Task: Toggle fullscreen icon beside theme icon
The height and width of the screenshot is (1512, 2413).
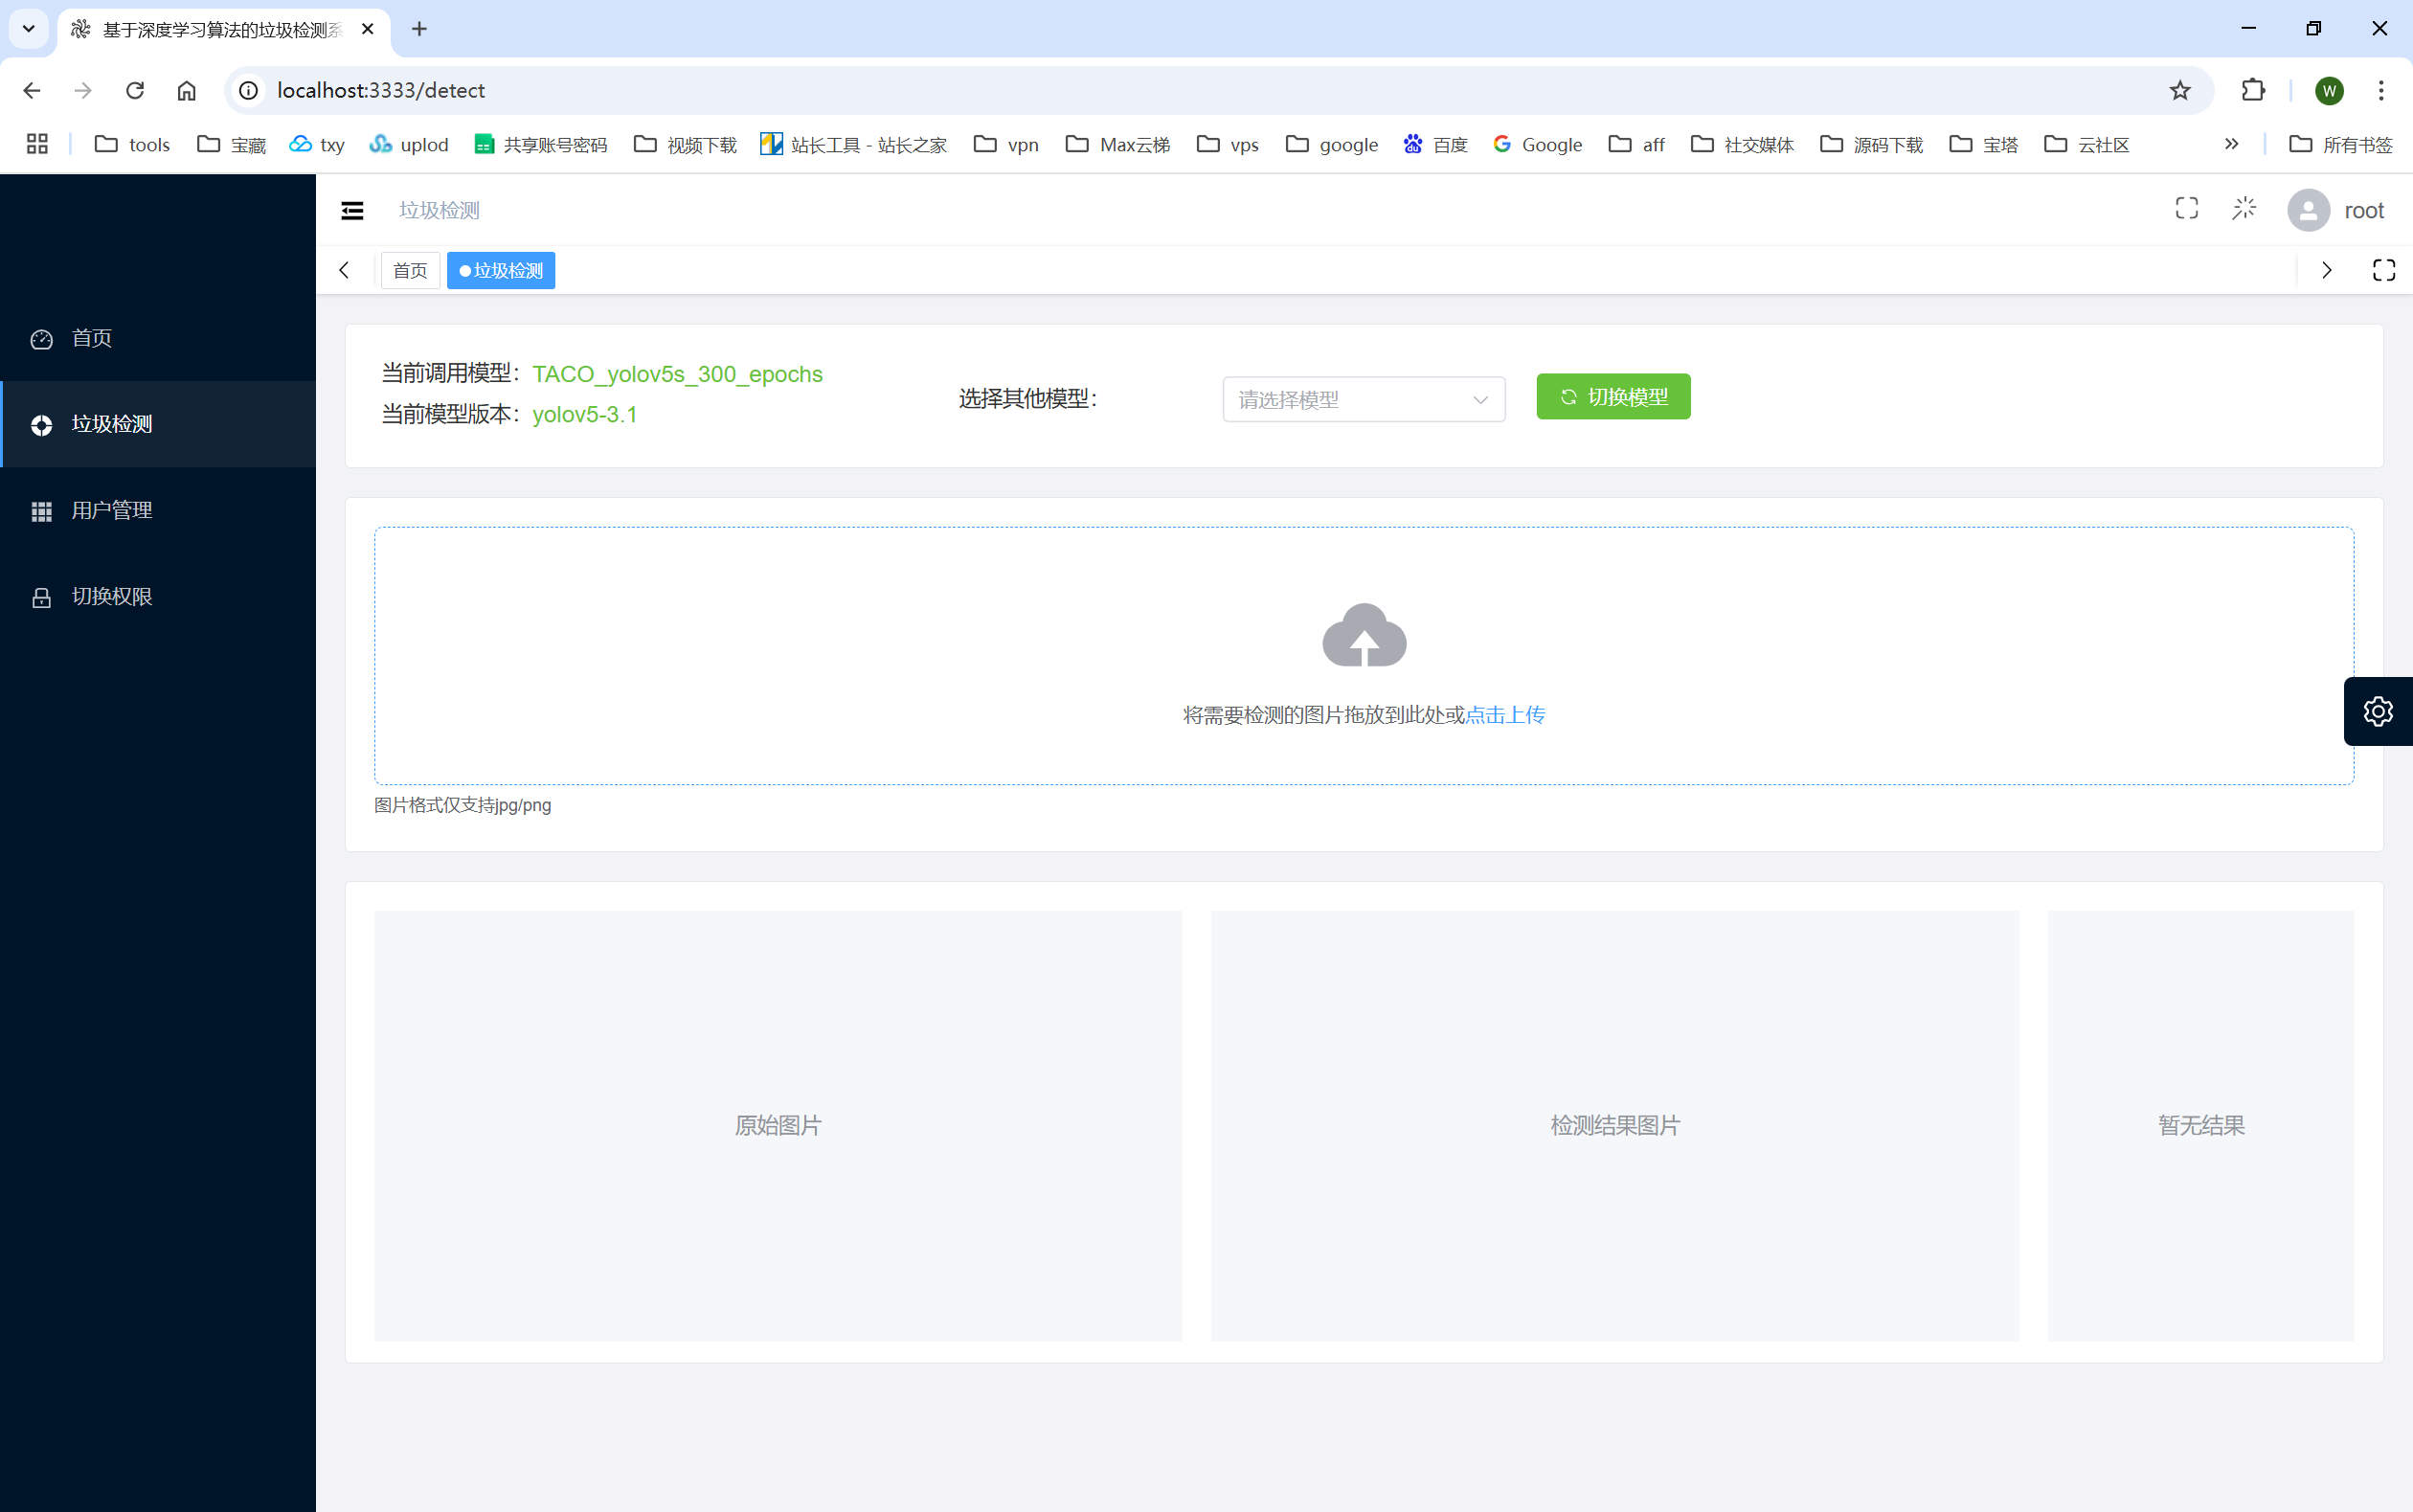Action: pos(2187,209)
